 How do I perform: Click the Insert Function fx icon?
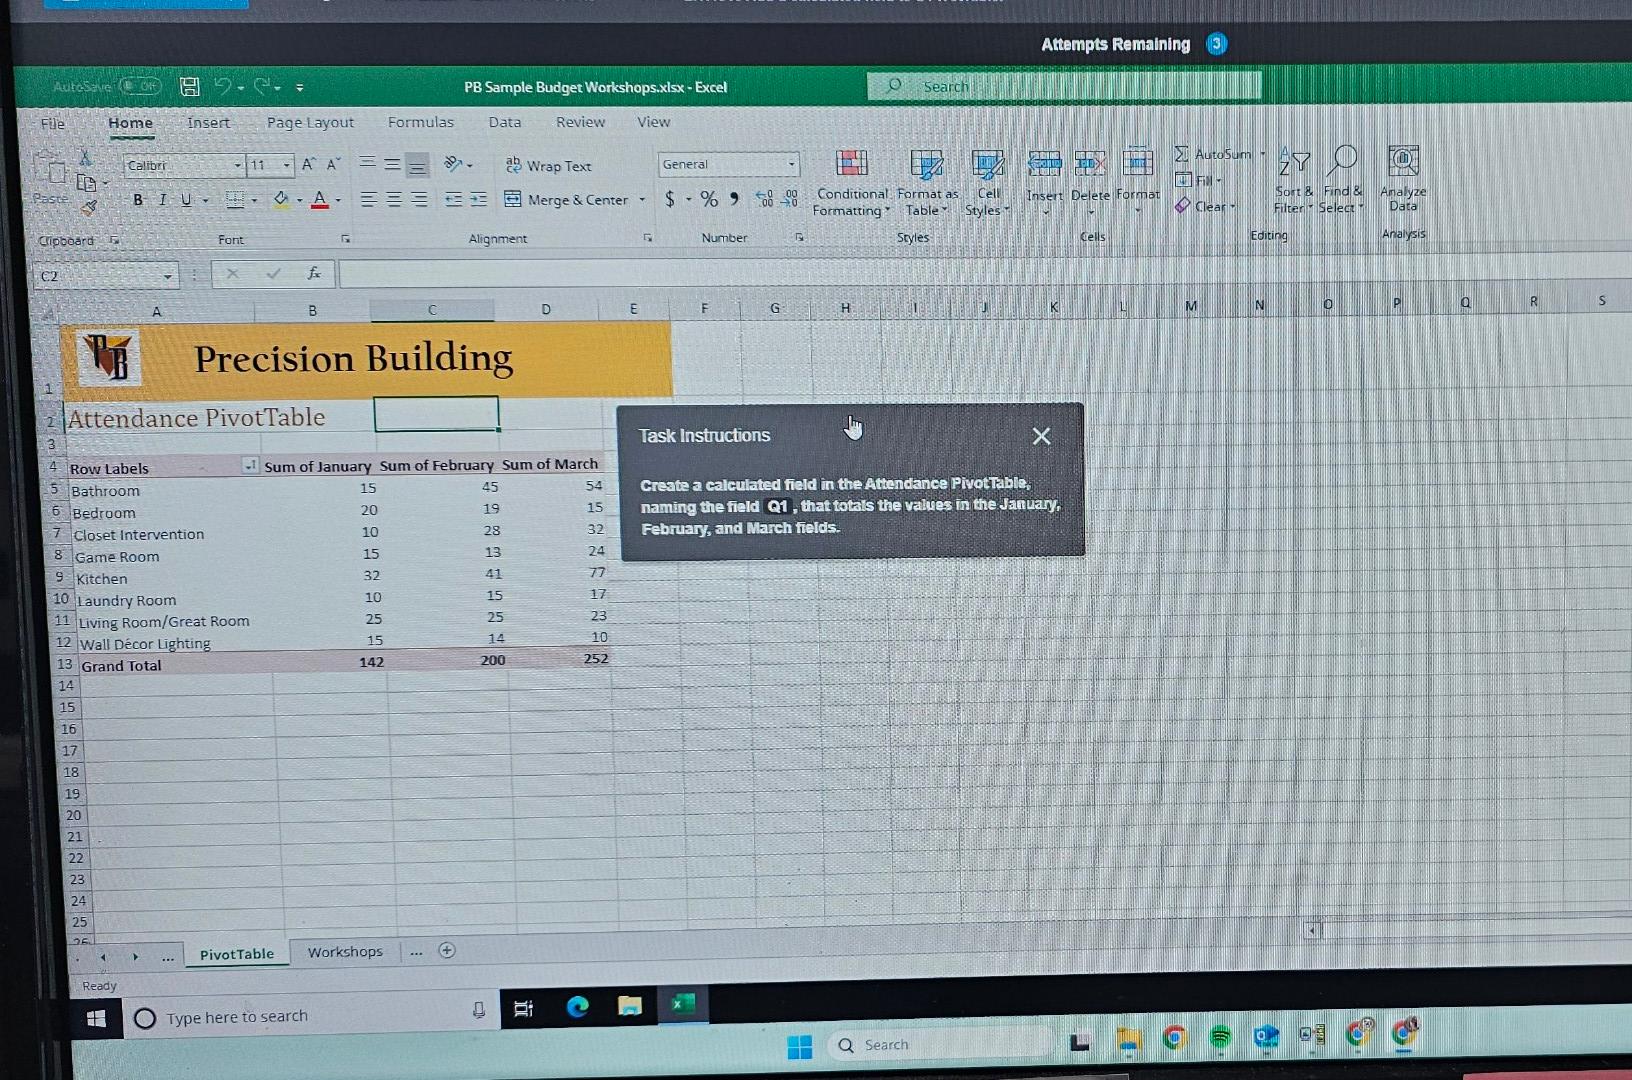313,273
